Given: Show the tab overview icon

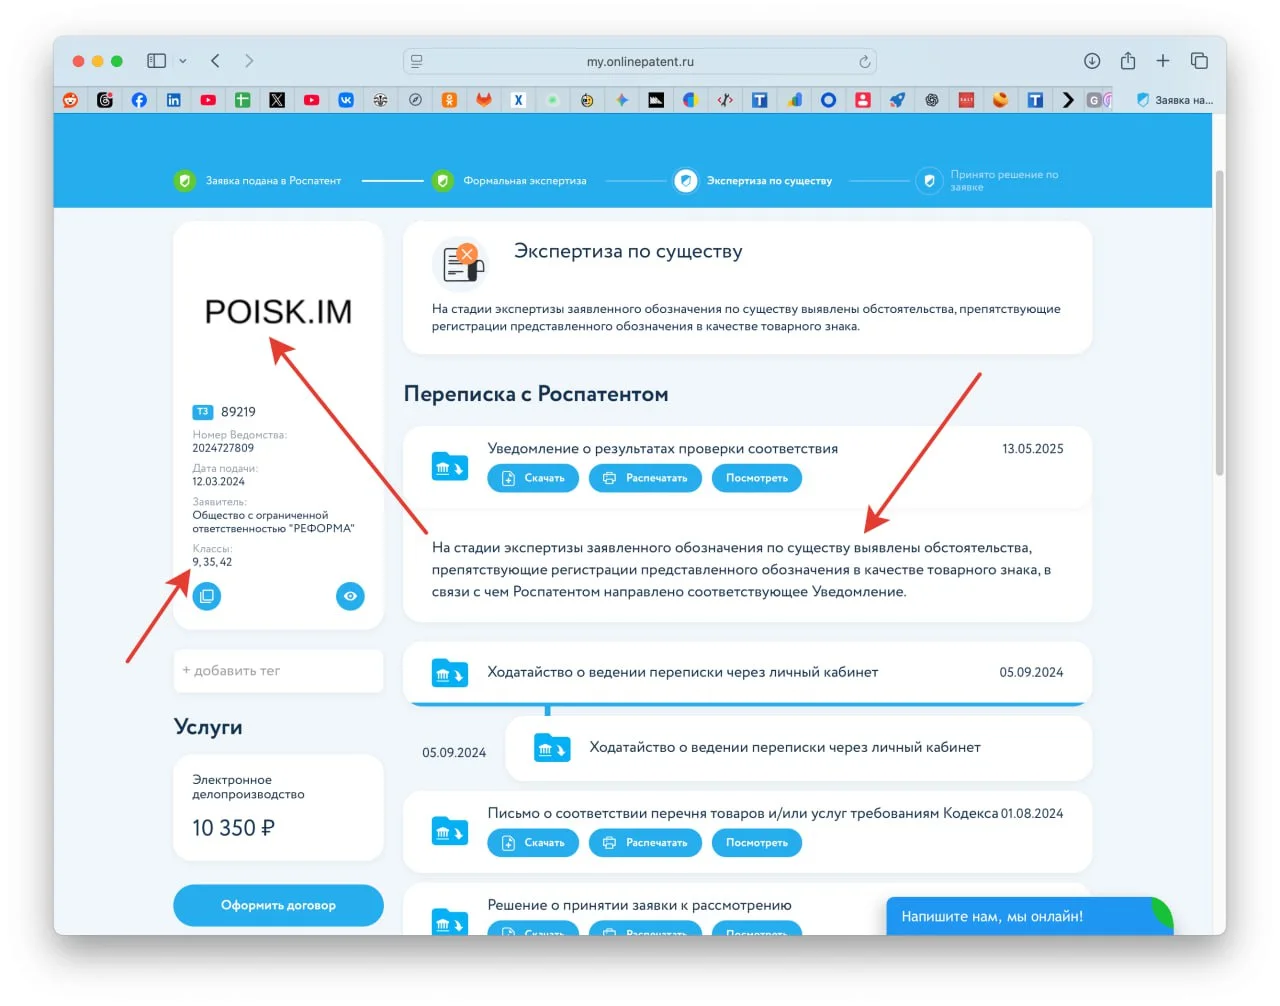Looking at the screenshot, I should 1199,61.
